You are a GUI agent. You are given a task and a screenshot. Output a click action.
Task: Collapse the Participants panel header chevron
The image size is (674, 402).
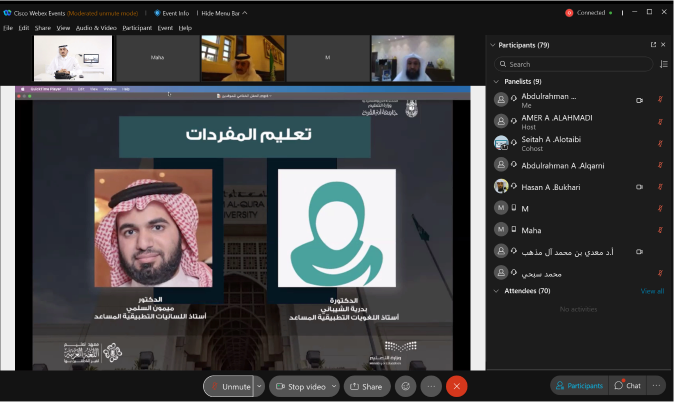coord(493,45)
